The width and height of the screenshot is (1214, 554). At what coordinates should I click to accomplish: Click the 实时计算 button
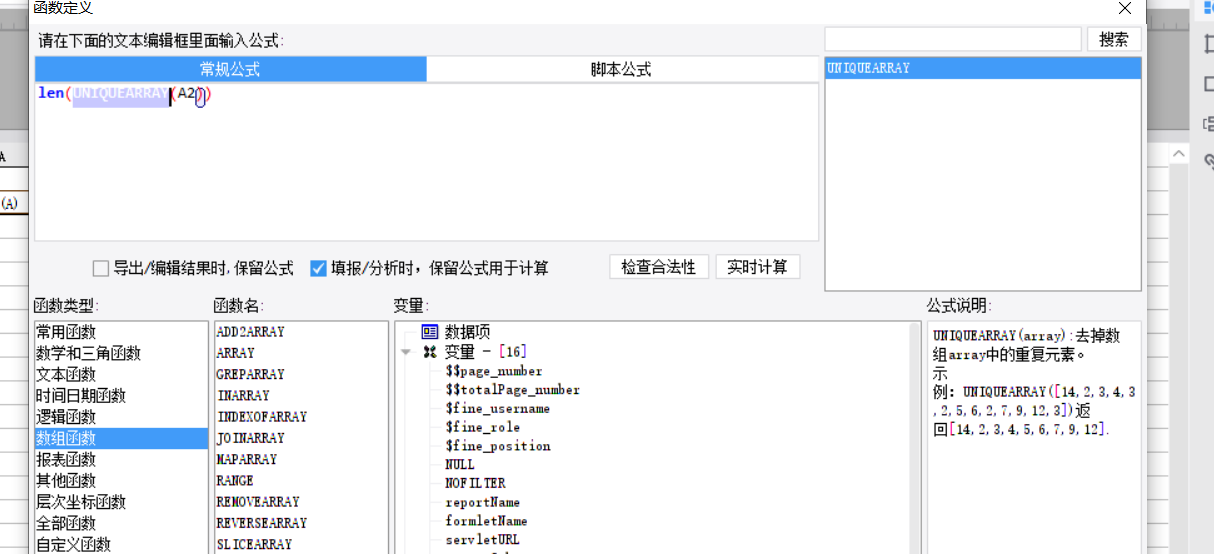point(757,267)
